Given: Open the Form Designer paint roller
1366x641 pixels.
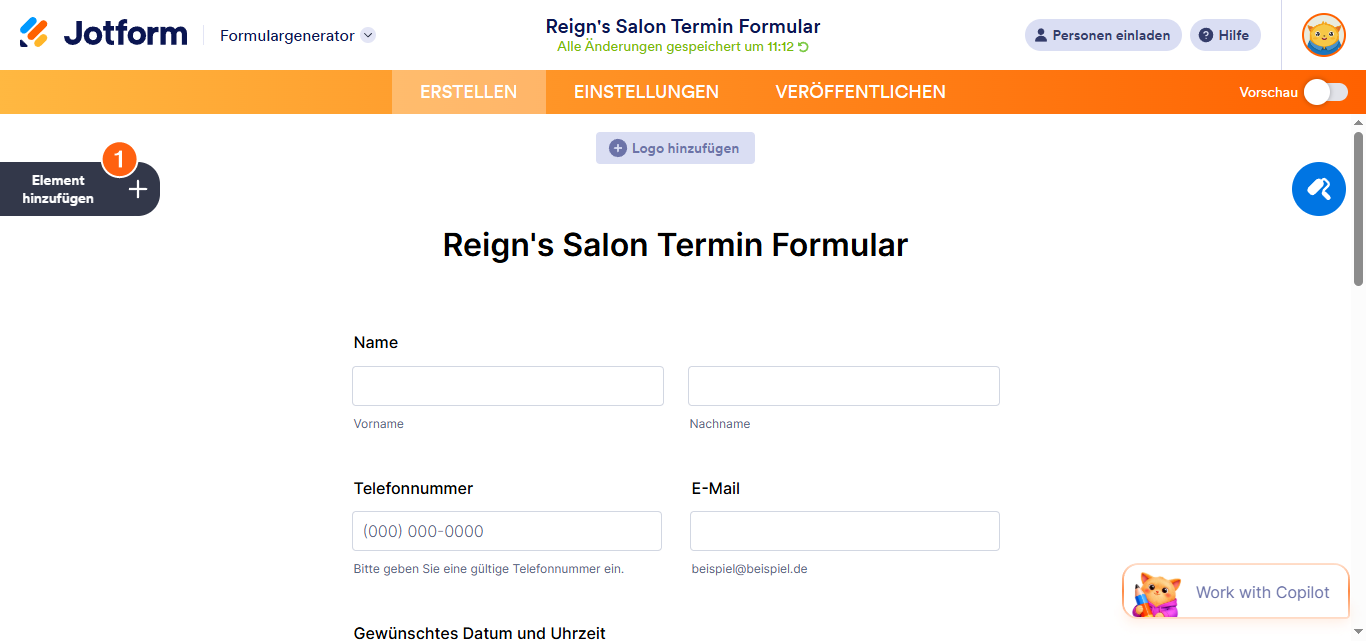Looking at the screenshot, I should click(1318, 188).
